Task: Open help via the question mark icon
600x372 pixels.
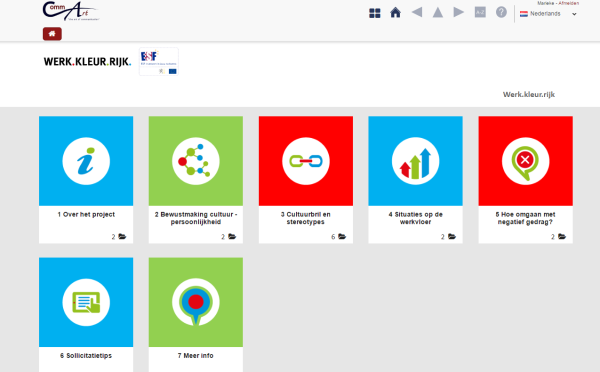Action: 501,12
